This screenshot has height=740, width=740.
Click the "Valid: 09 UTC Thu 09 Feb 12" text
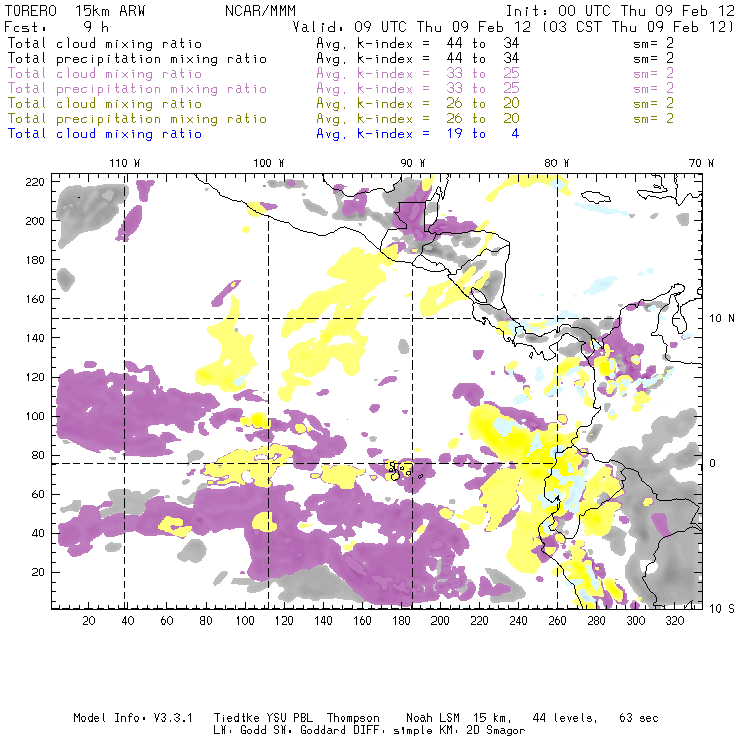[x=411, y=27]
